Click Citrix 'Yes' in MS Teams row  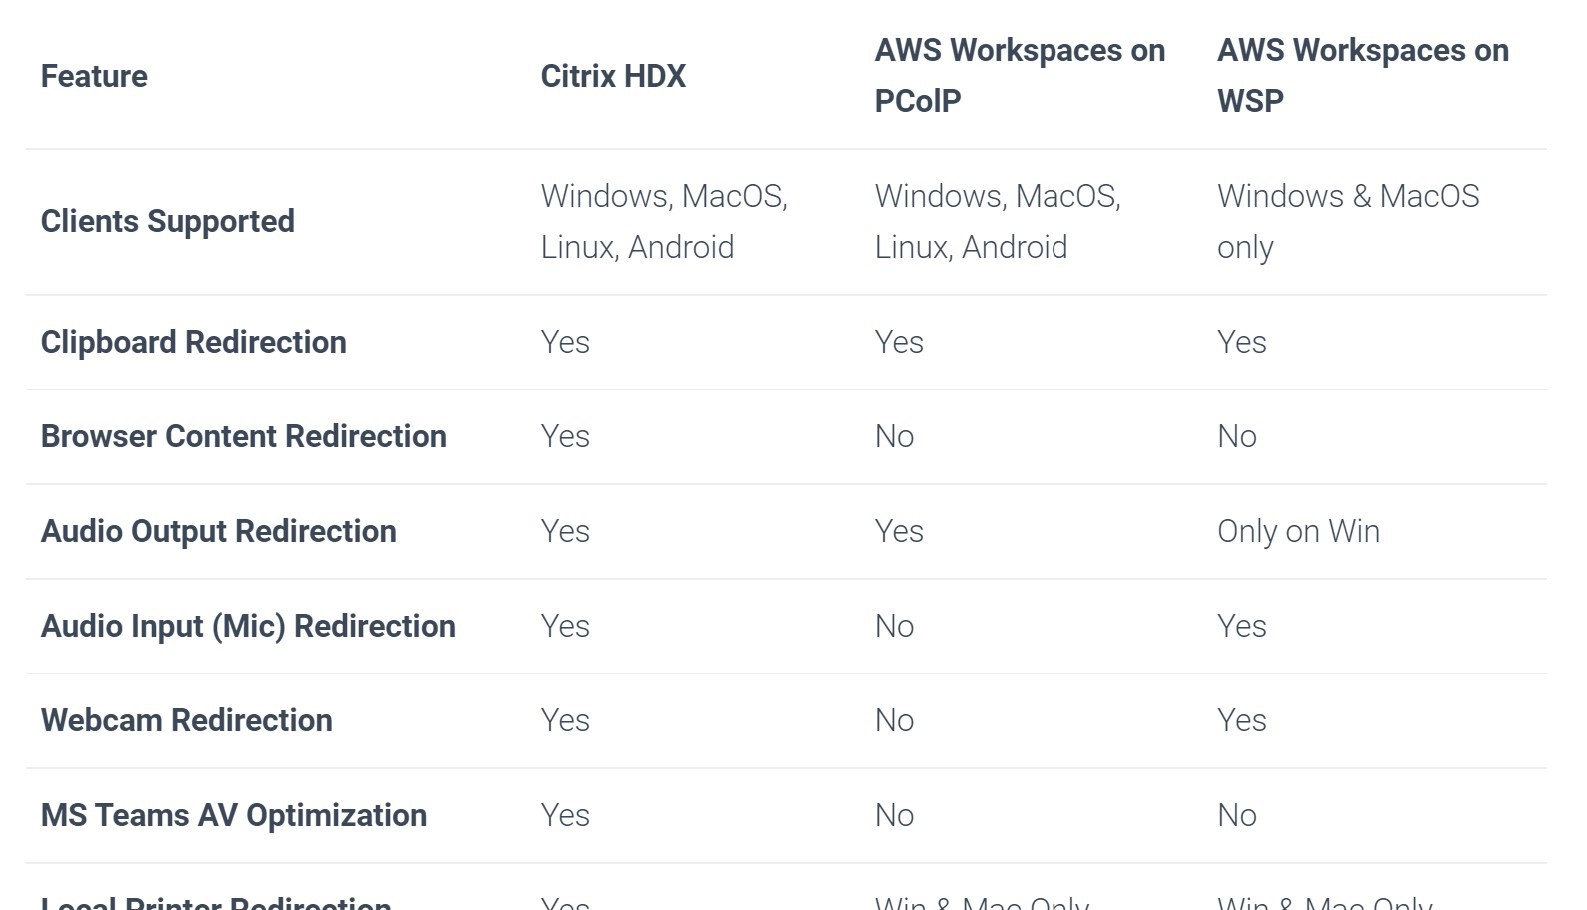pos(565,815)
